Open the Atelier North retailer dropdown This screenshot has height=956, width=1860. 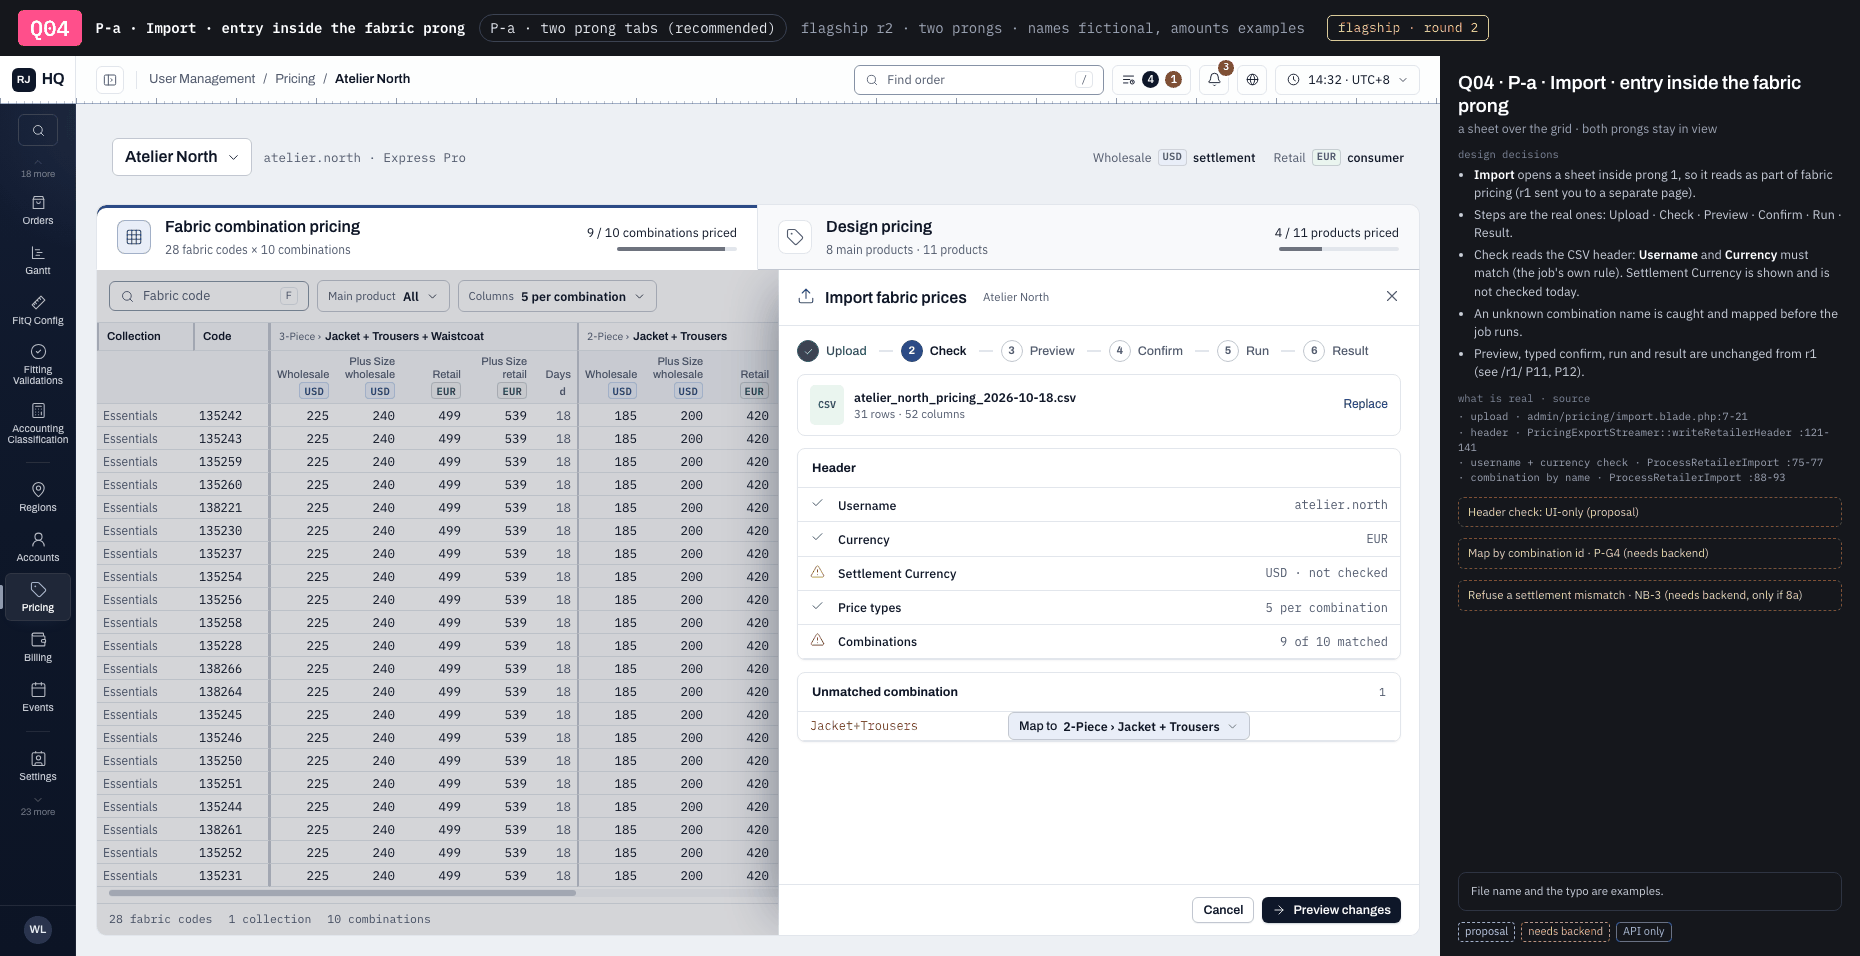point(182,157)
